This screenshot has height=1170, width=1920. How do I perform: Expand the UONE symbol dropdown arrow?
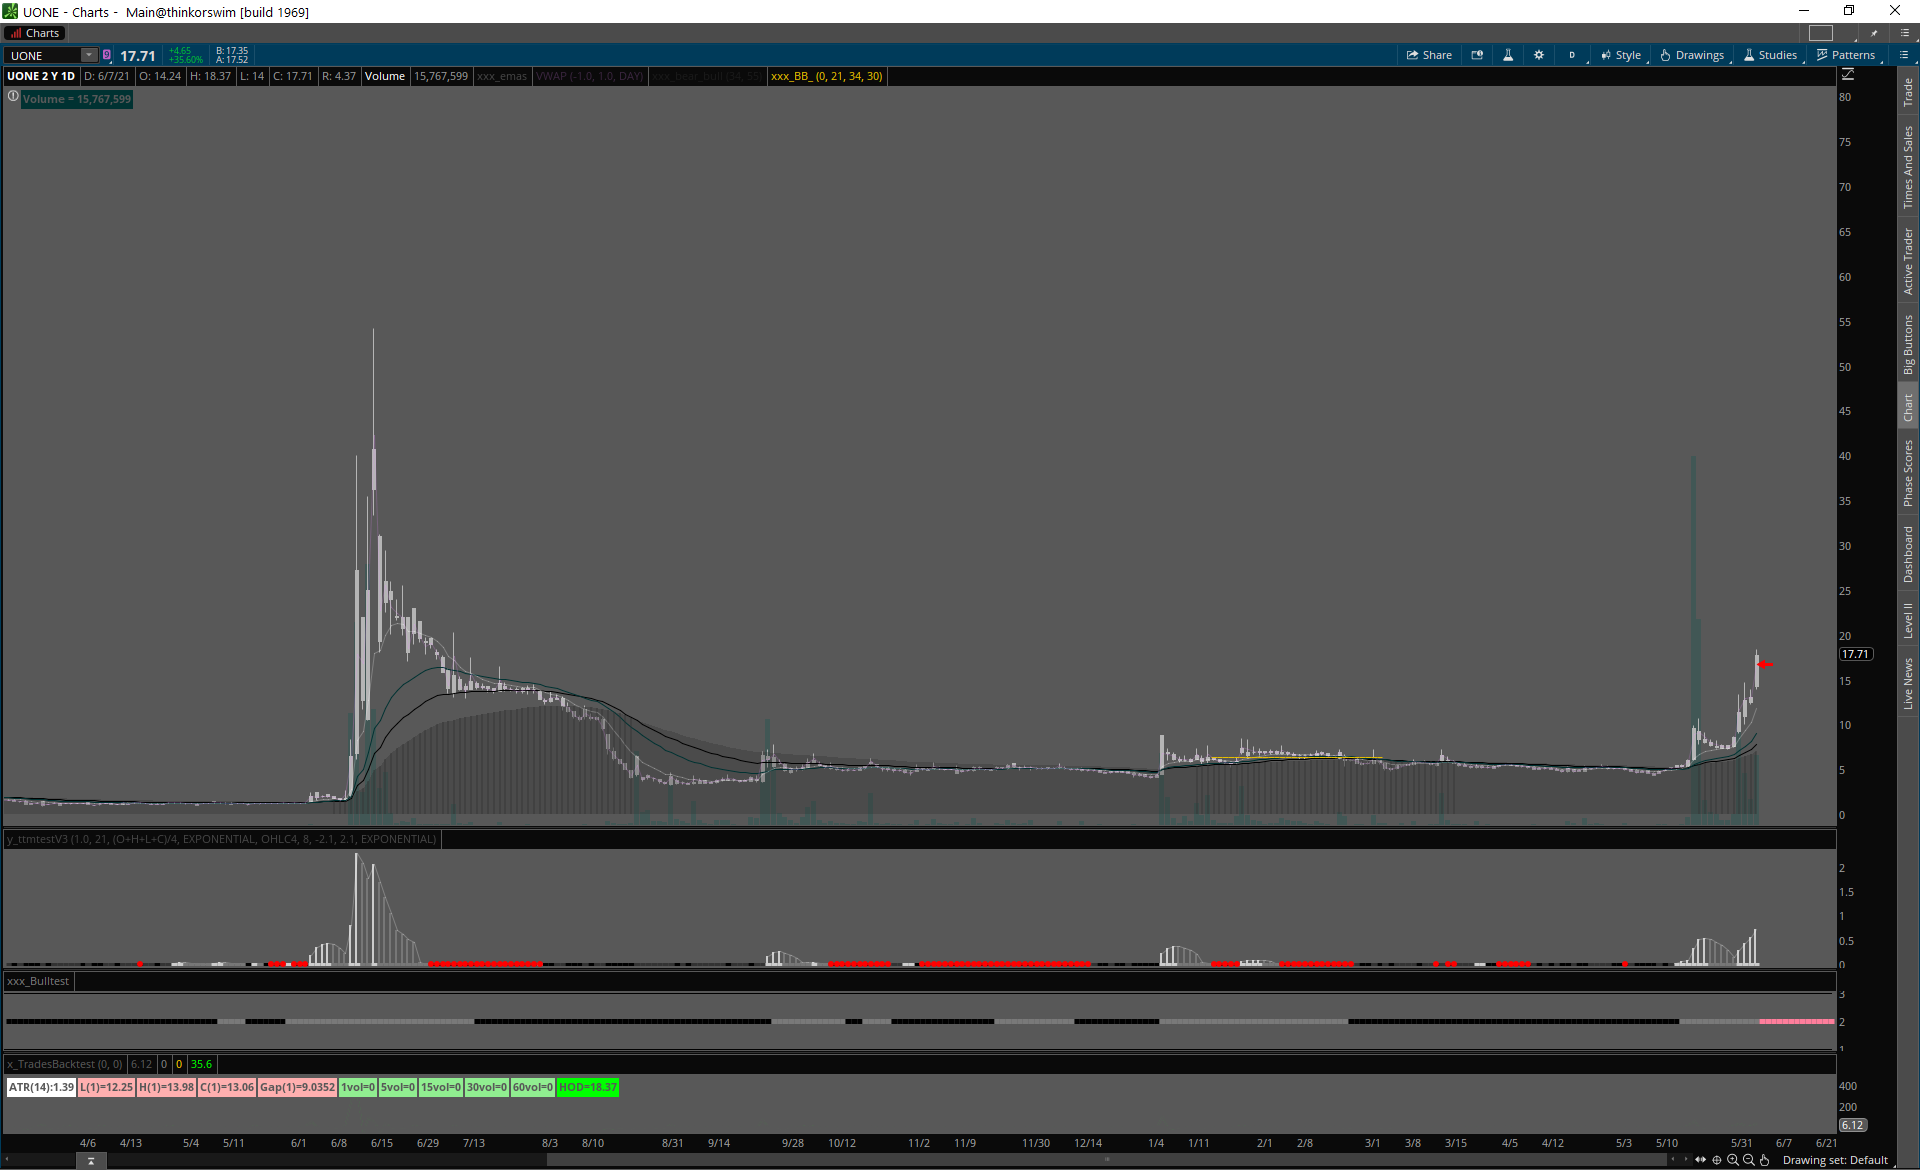point(89,55)
